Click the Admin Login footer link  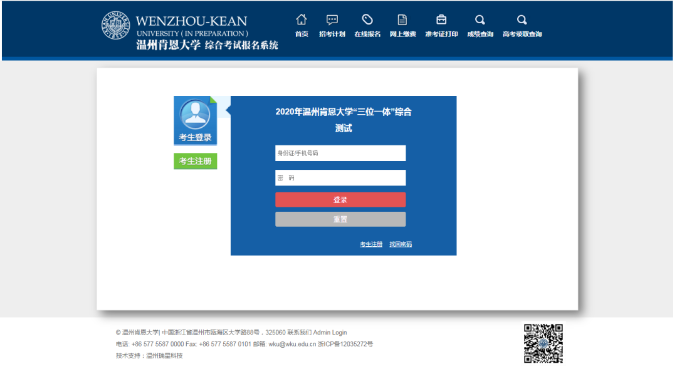tap(330, 332)
